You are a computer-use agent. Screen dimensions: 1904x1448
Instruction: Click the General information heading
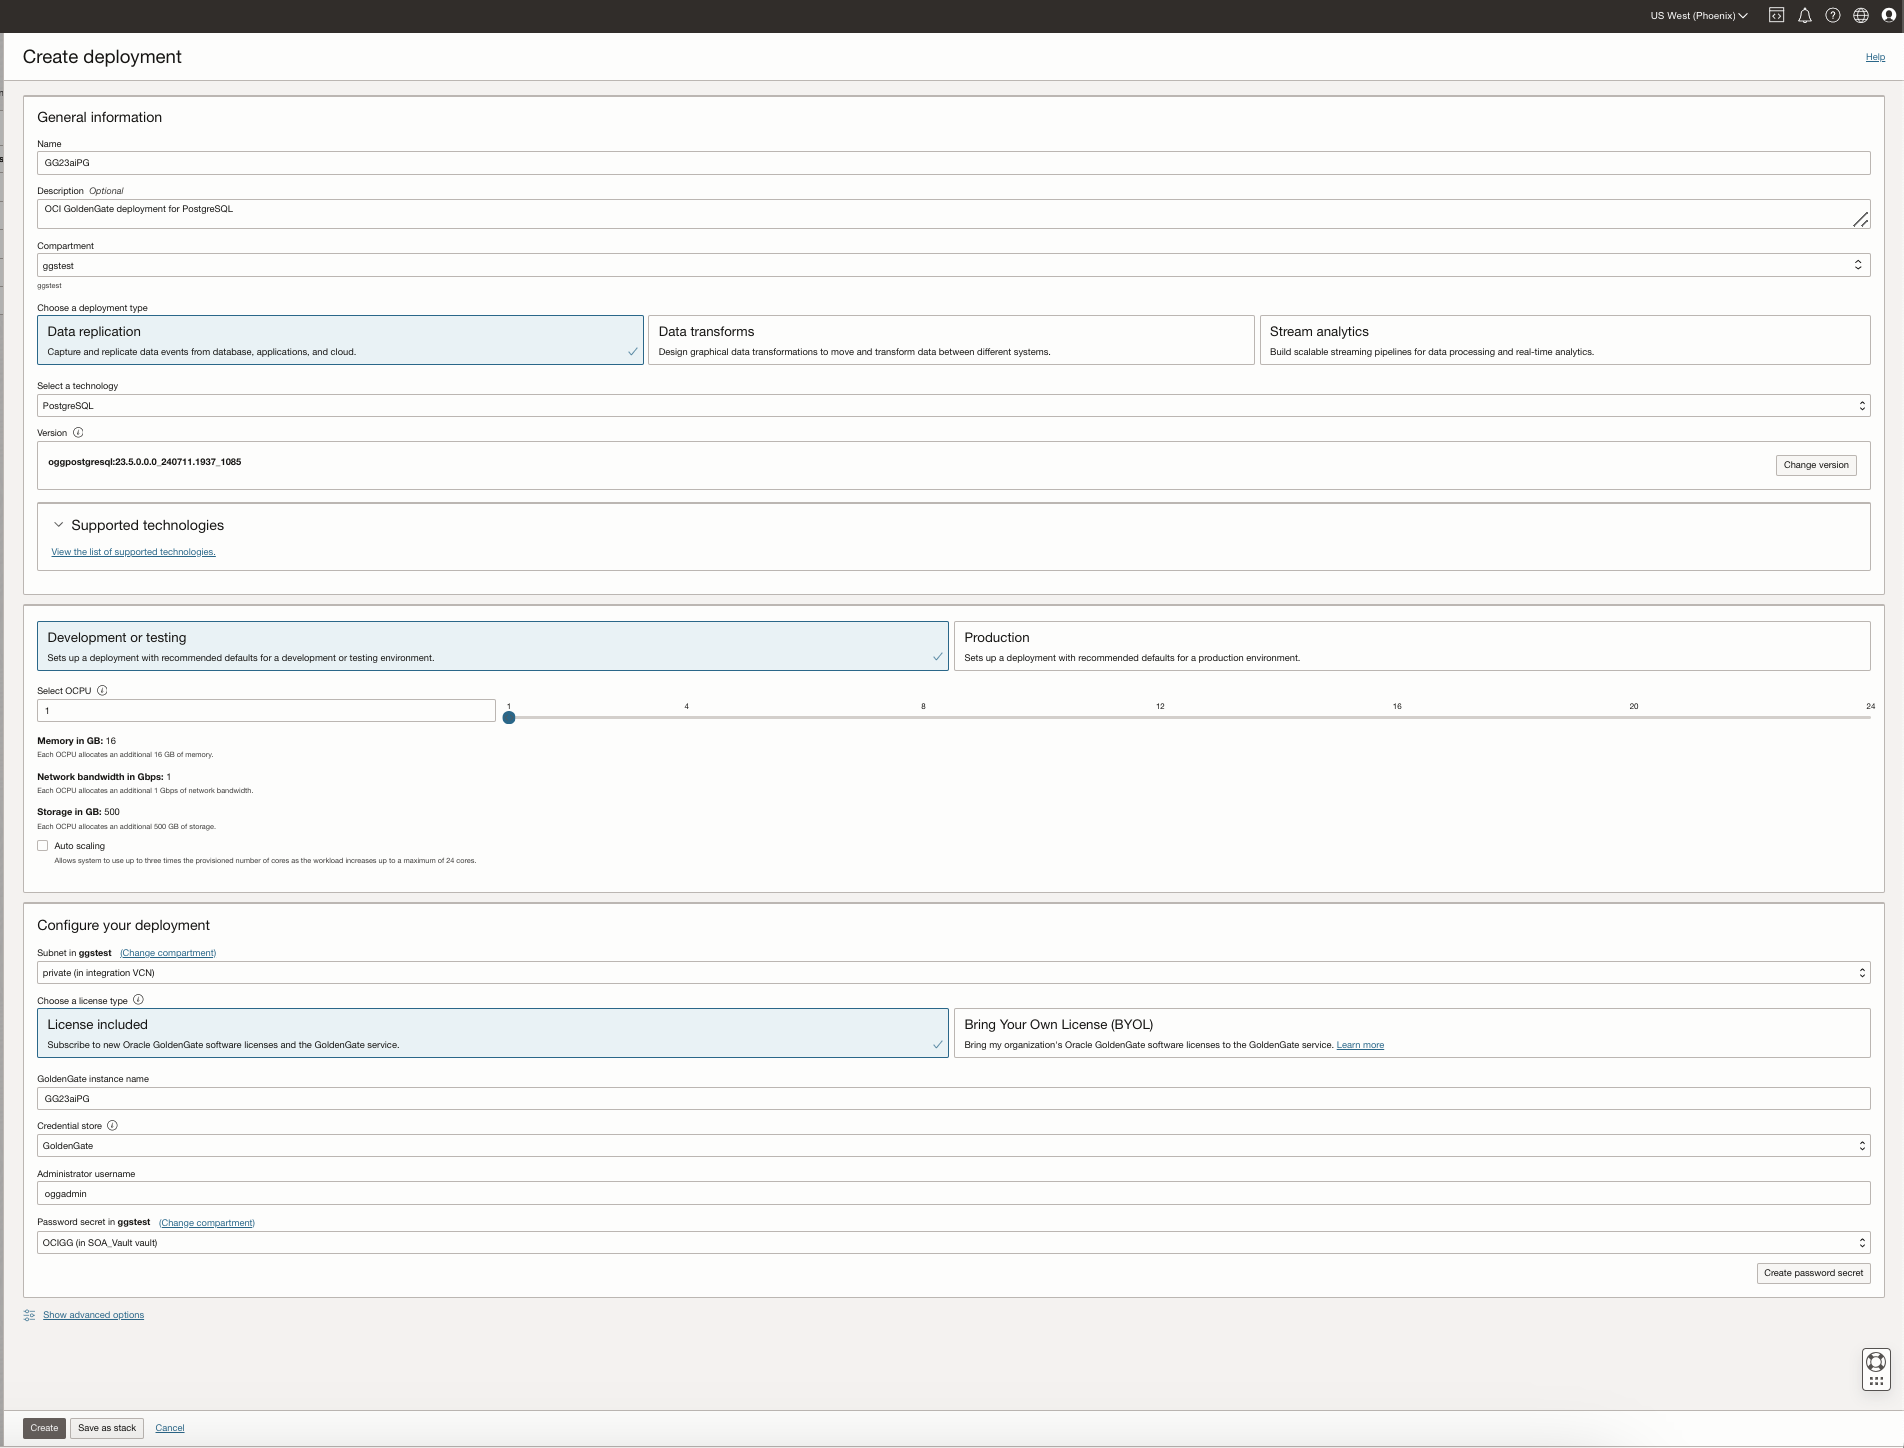point(100,117)
